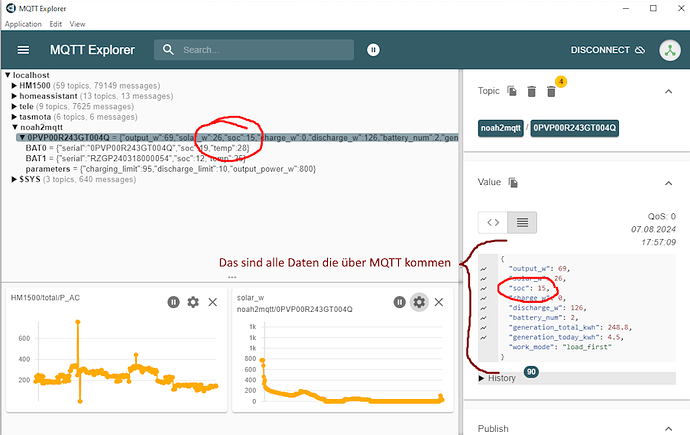Delete topic with the first trash icon
This screenshot has width=690, height=435.
(x=532, y=91)
